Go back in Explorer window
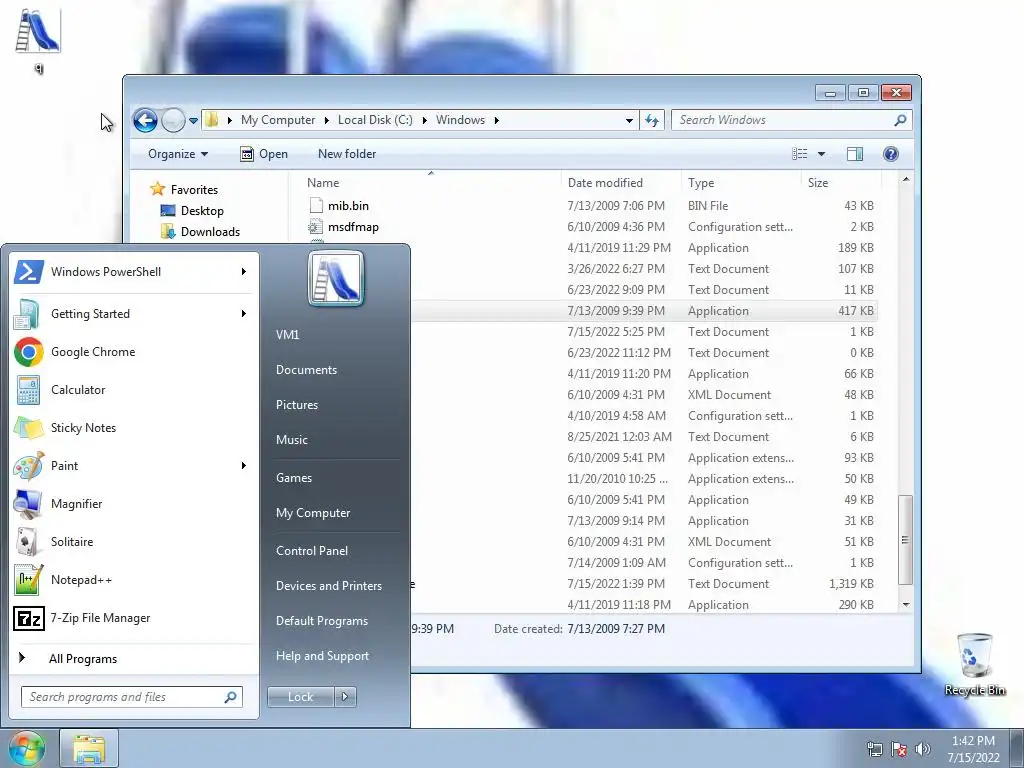Image resolution: width=1024 pixels, height=768 pixels. (x=145, y=120)
